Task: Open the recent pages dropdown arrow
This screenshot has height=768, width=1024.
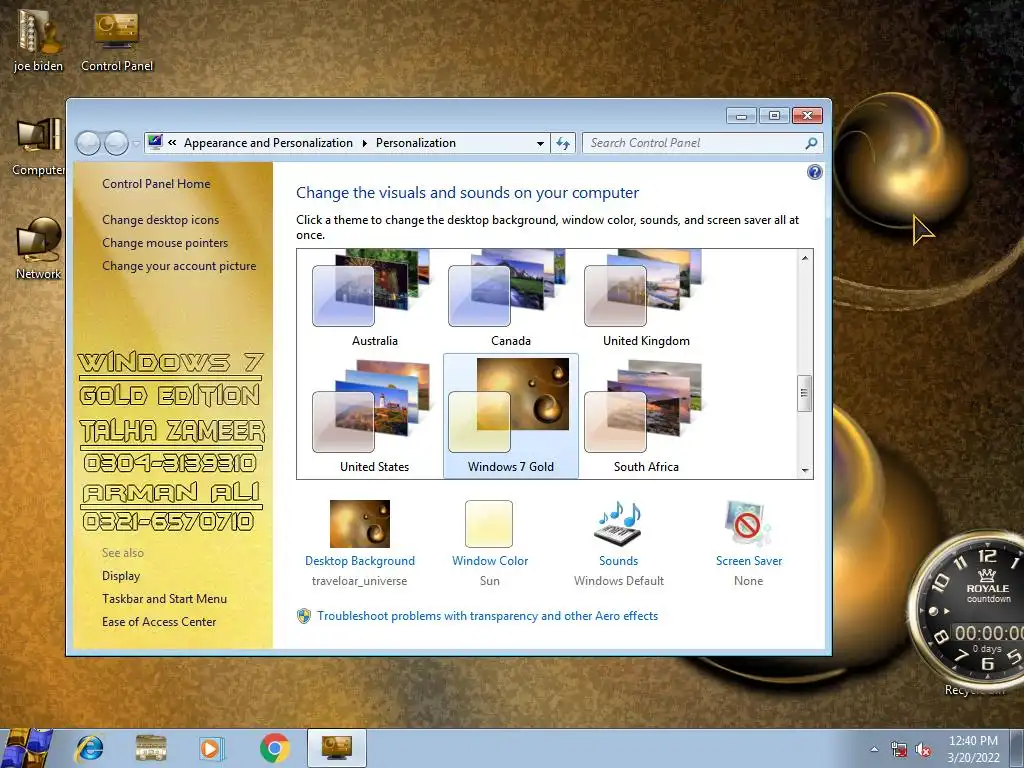Action: (x=135, y=143)
